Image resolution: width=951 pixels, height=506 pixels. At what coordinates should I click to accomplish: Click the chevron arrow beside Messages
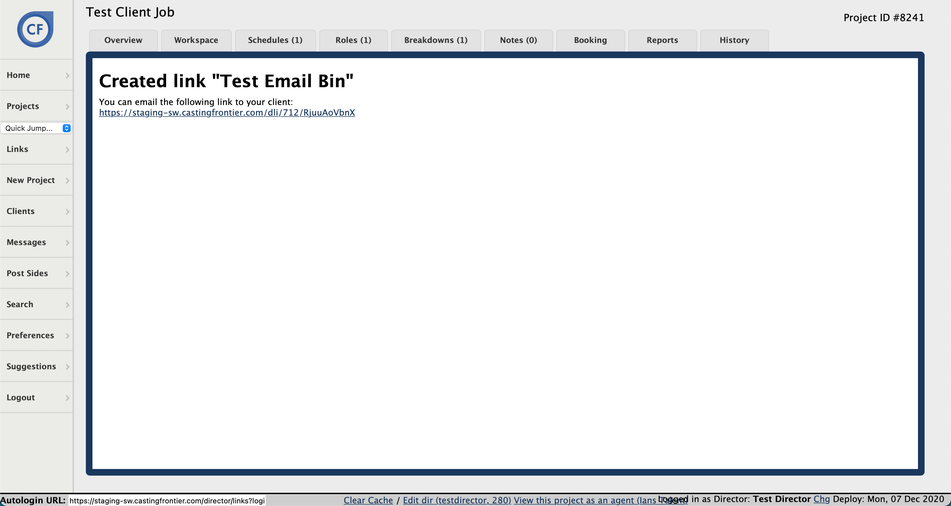coord(67,243)
